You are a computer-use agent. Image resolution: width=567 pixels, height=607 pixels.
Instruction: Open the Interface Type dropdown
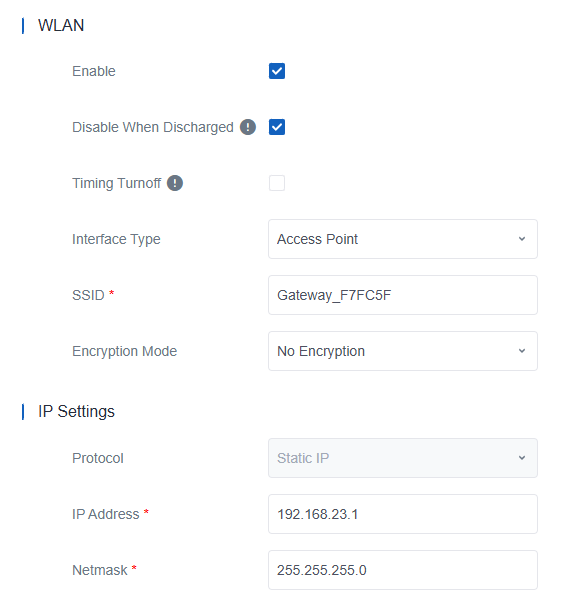(x=403, y=239)
